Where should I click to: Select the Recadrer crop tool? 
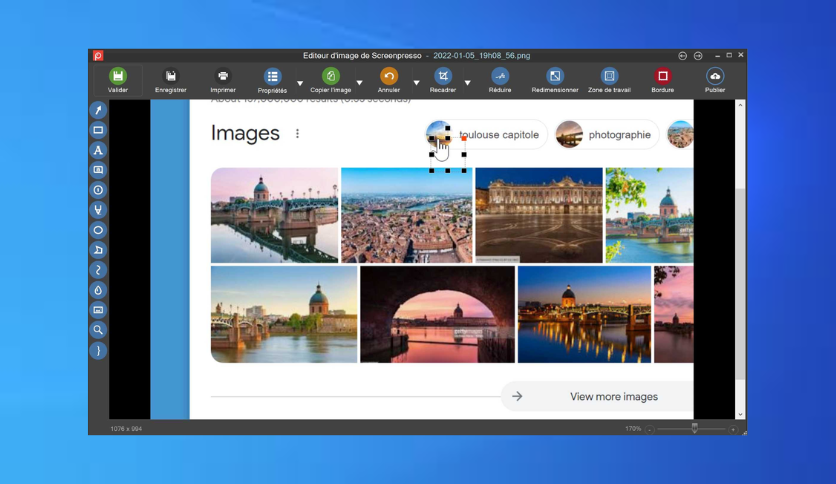443,76
